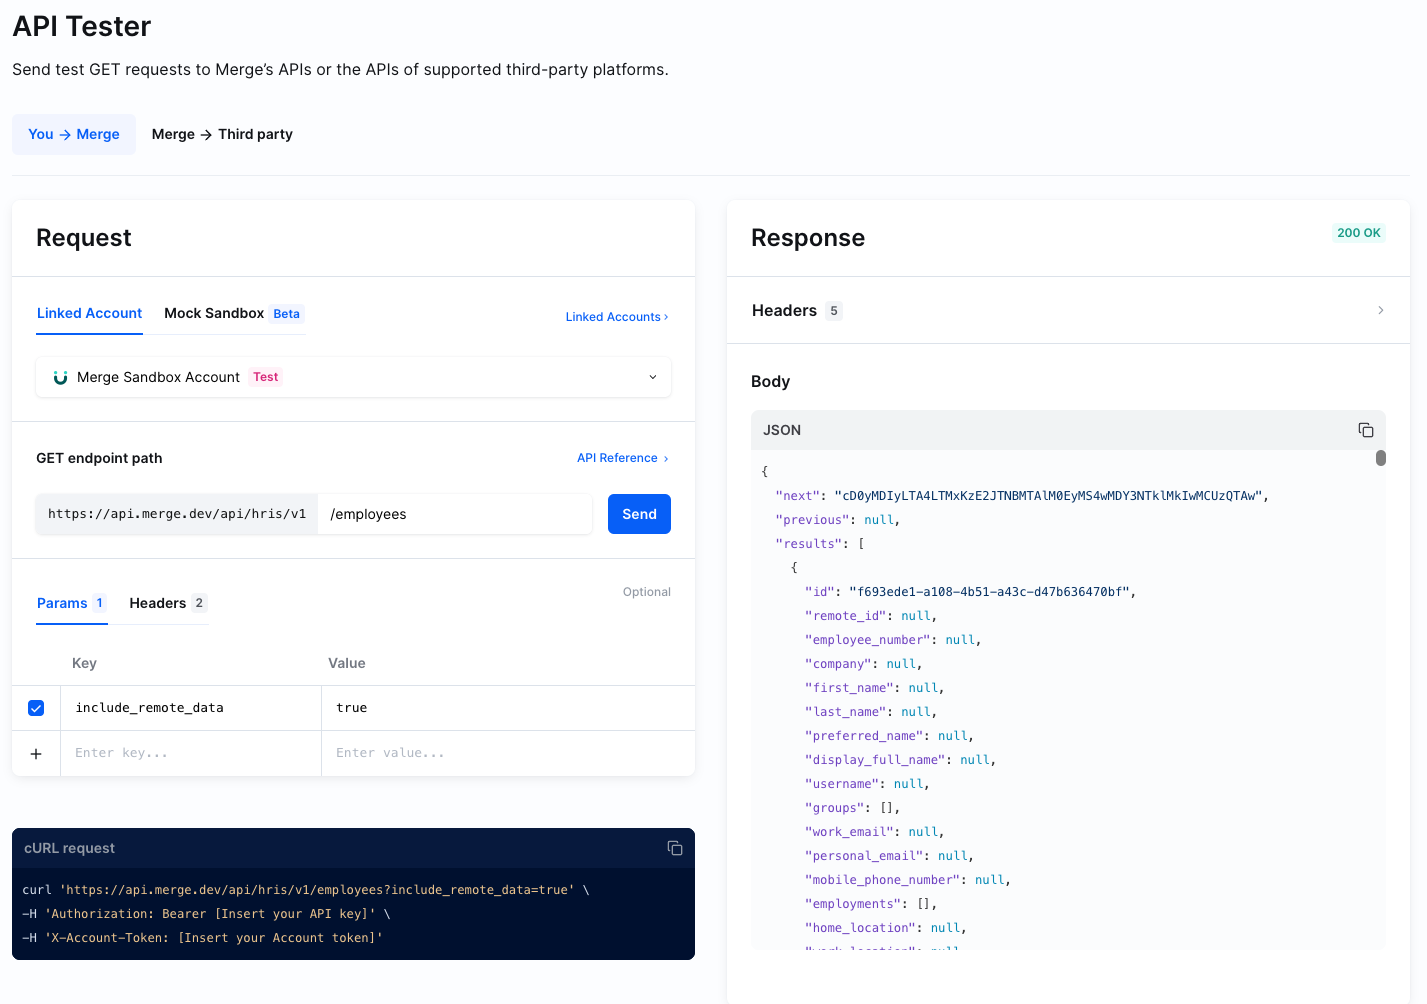1427x1004 pixels.
Task: Copy the cURL request
Action: [675, 848]
